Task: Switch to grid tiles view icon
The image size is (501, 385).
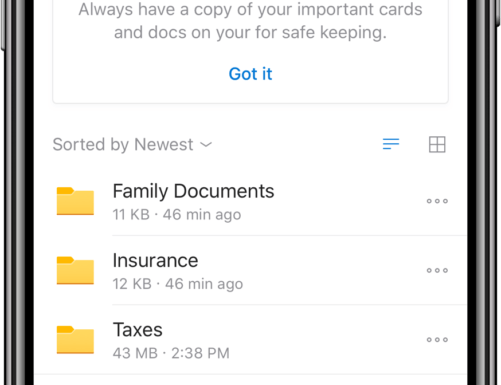Action: click(437, 144)
